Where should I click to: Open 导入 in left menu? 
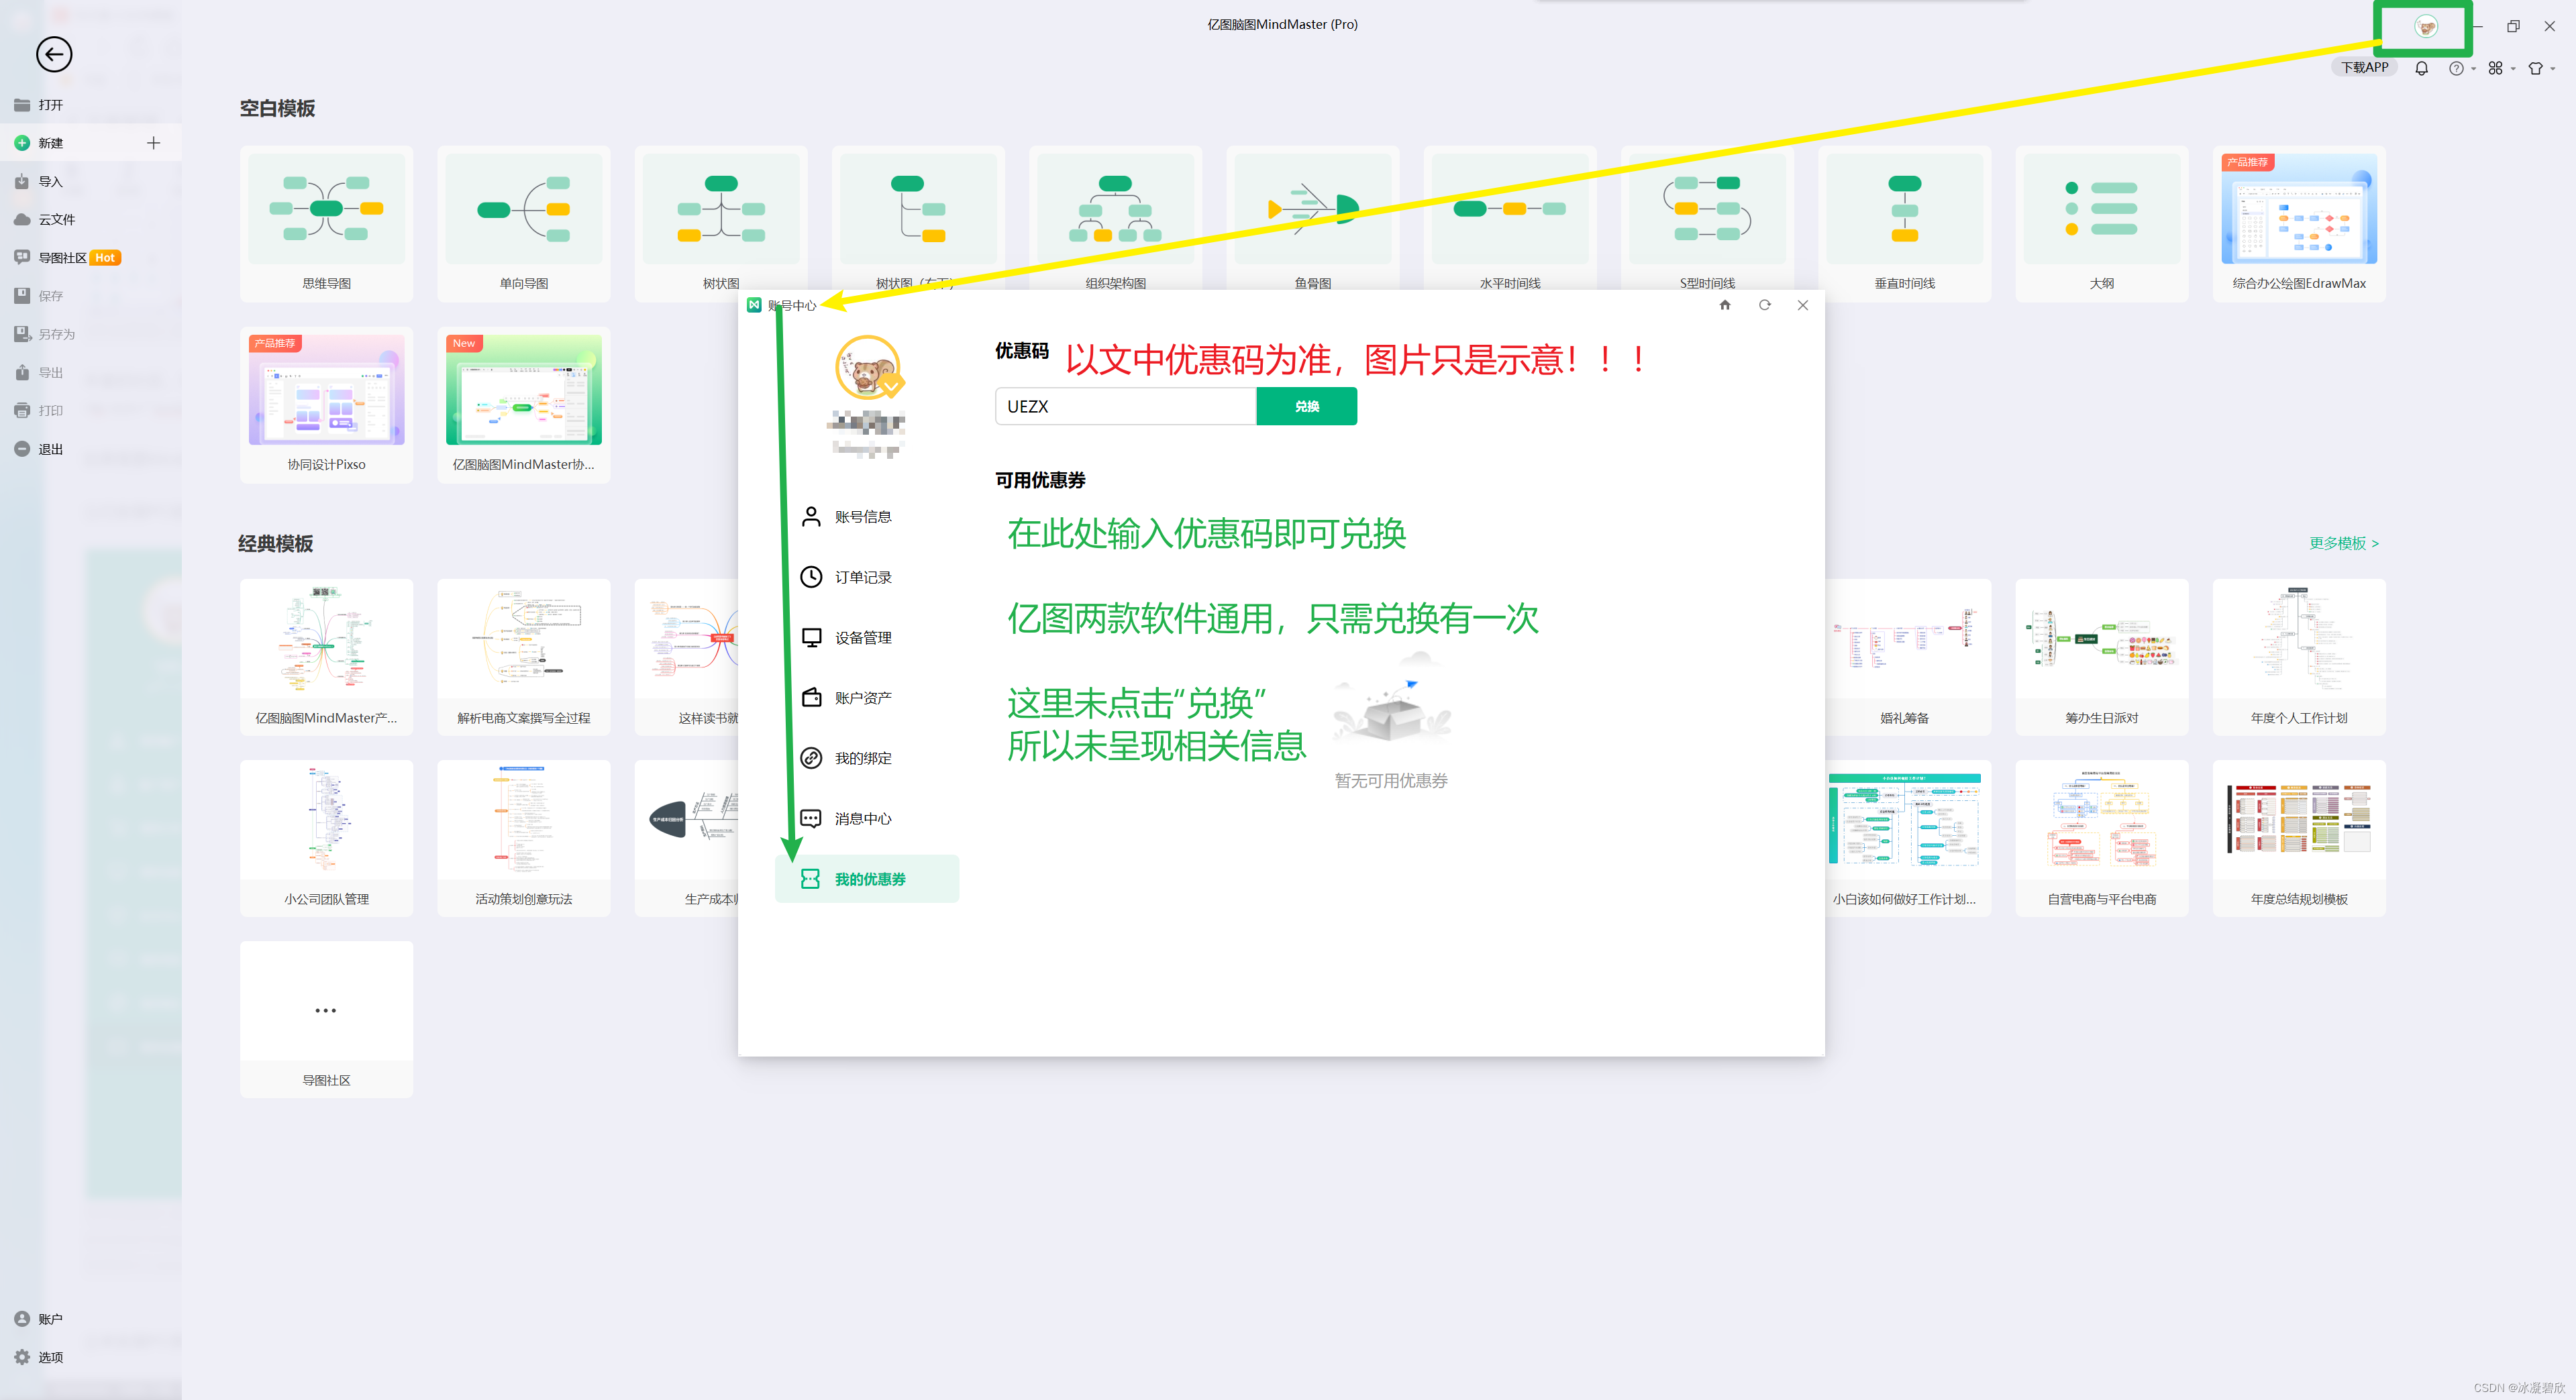(90, 181)
